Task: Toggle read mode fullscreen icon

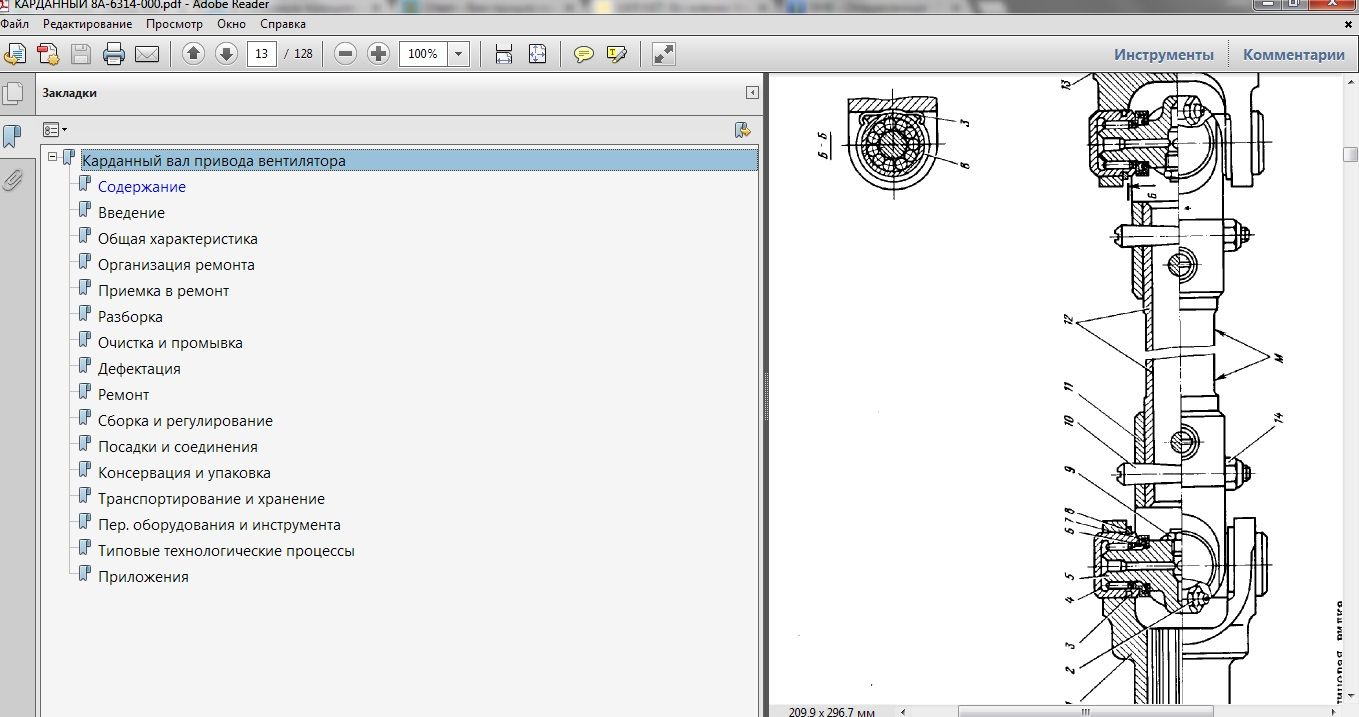Action: (x=663, y=54)
